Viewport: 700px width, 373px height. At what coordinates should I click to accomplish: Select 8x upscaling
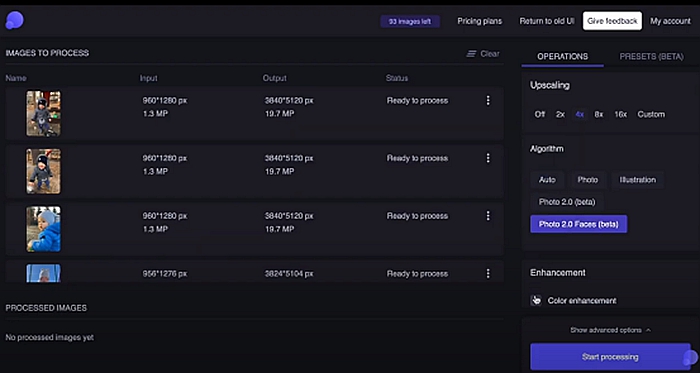(x=599, y=114)
